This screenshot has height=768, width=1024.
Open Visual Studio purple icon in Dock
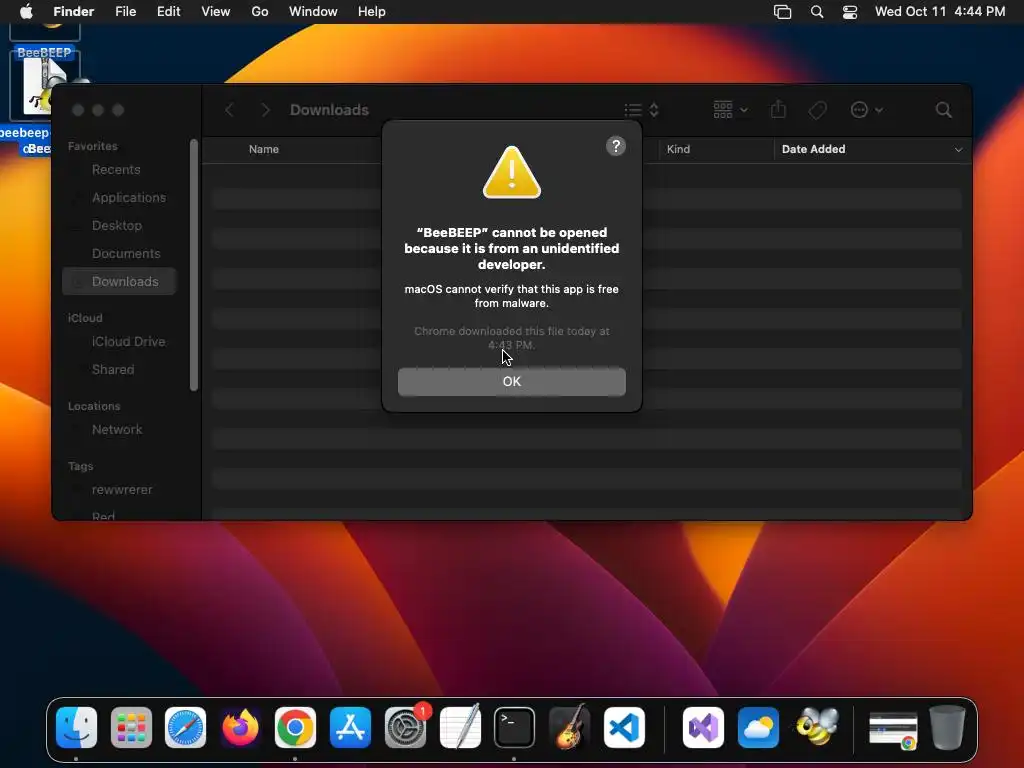tap(703, 727)
